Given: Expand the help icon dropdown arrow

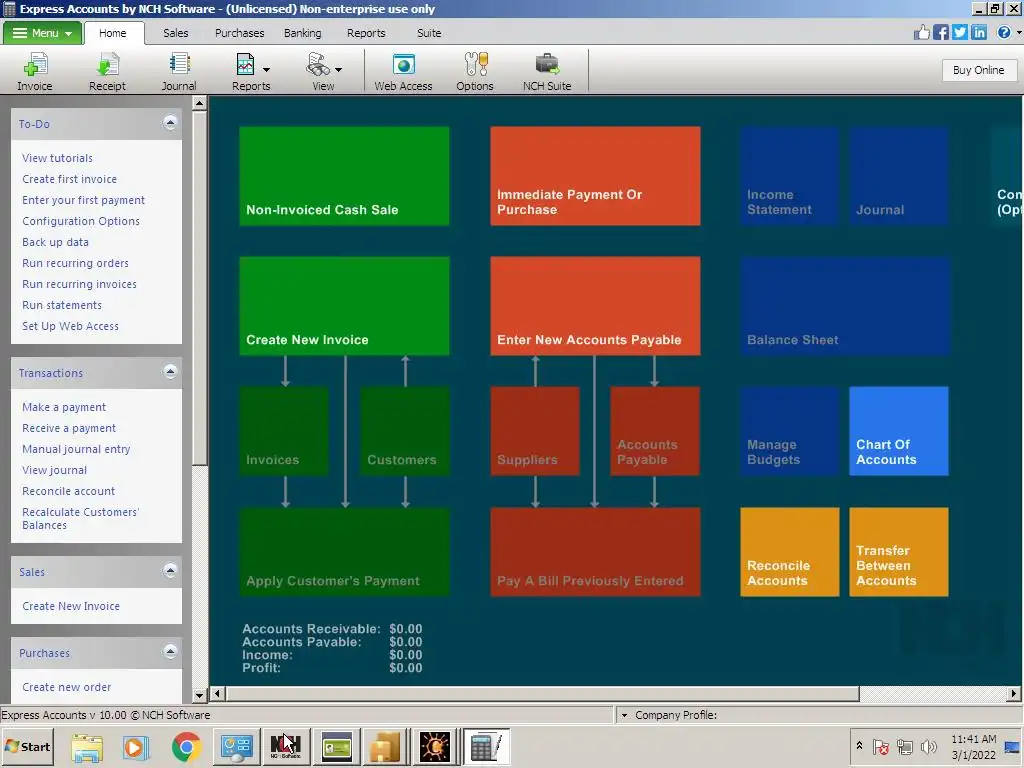Looking at the screenshot, I should pyautogui.click(x=1018, y=32).
